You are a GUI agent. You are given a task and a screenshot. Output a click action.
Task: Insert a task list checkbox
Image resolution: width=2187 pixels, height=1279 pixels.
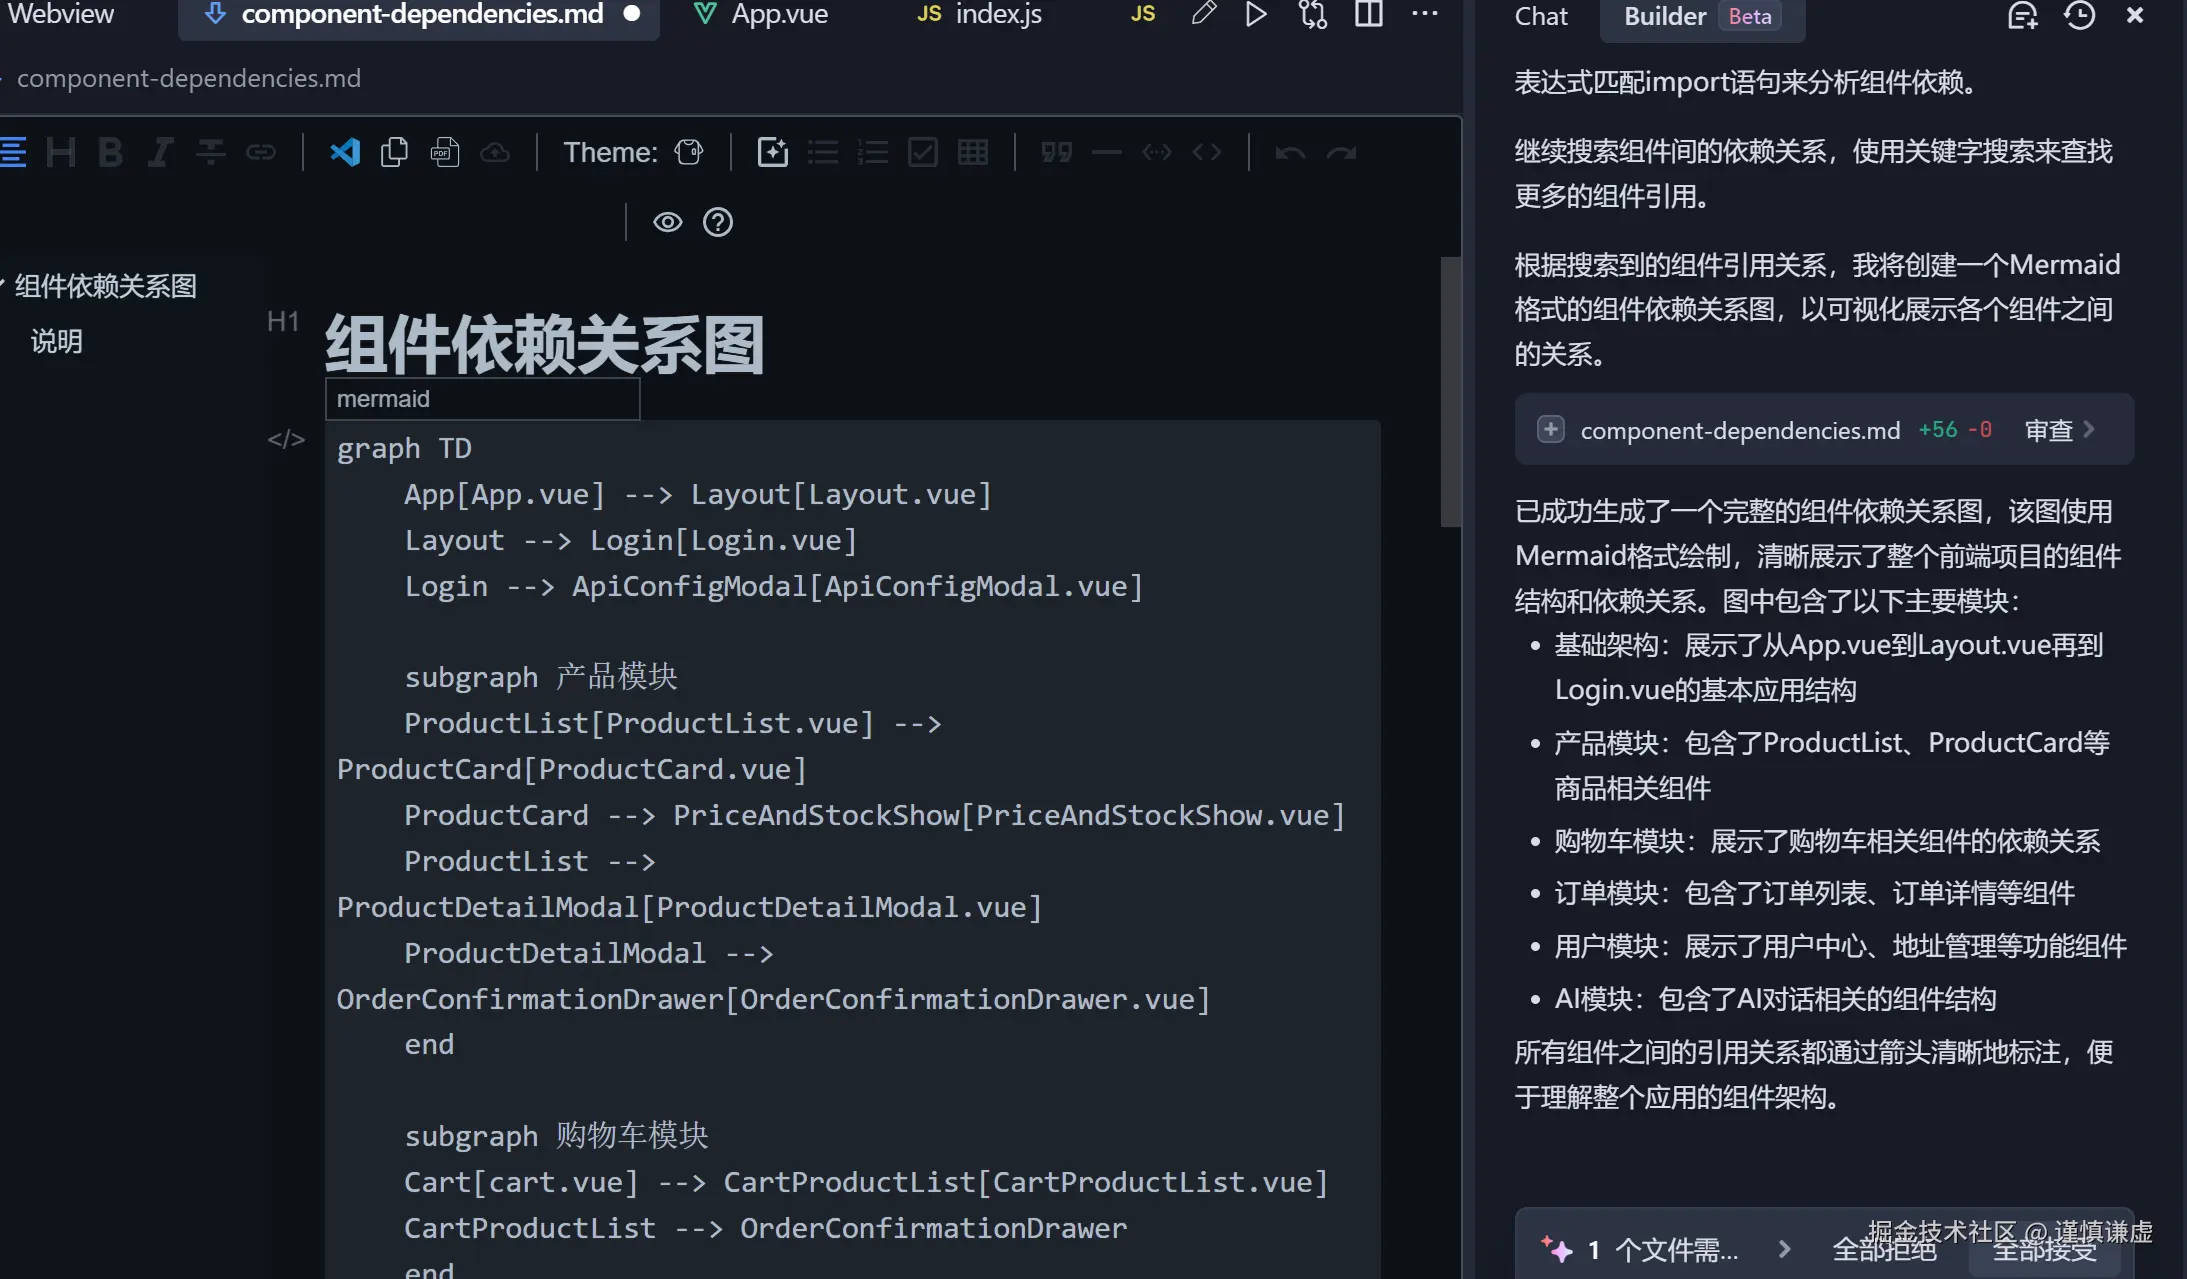point(922,152)
